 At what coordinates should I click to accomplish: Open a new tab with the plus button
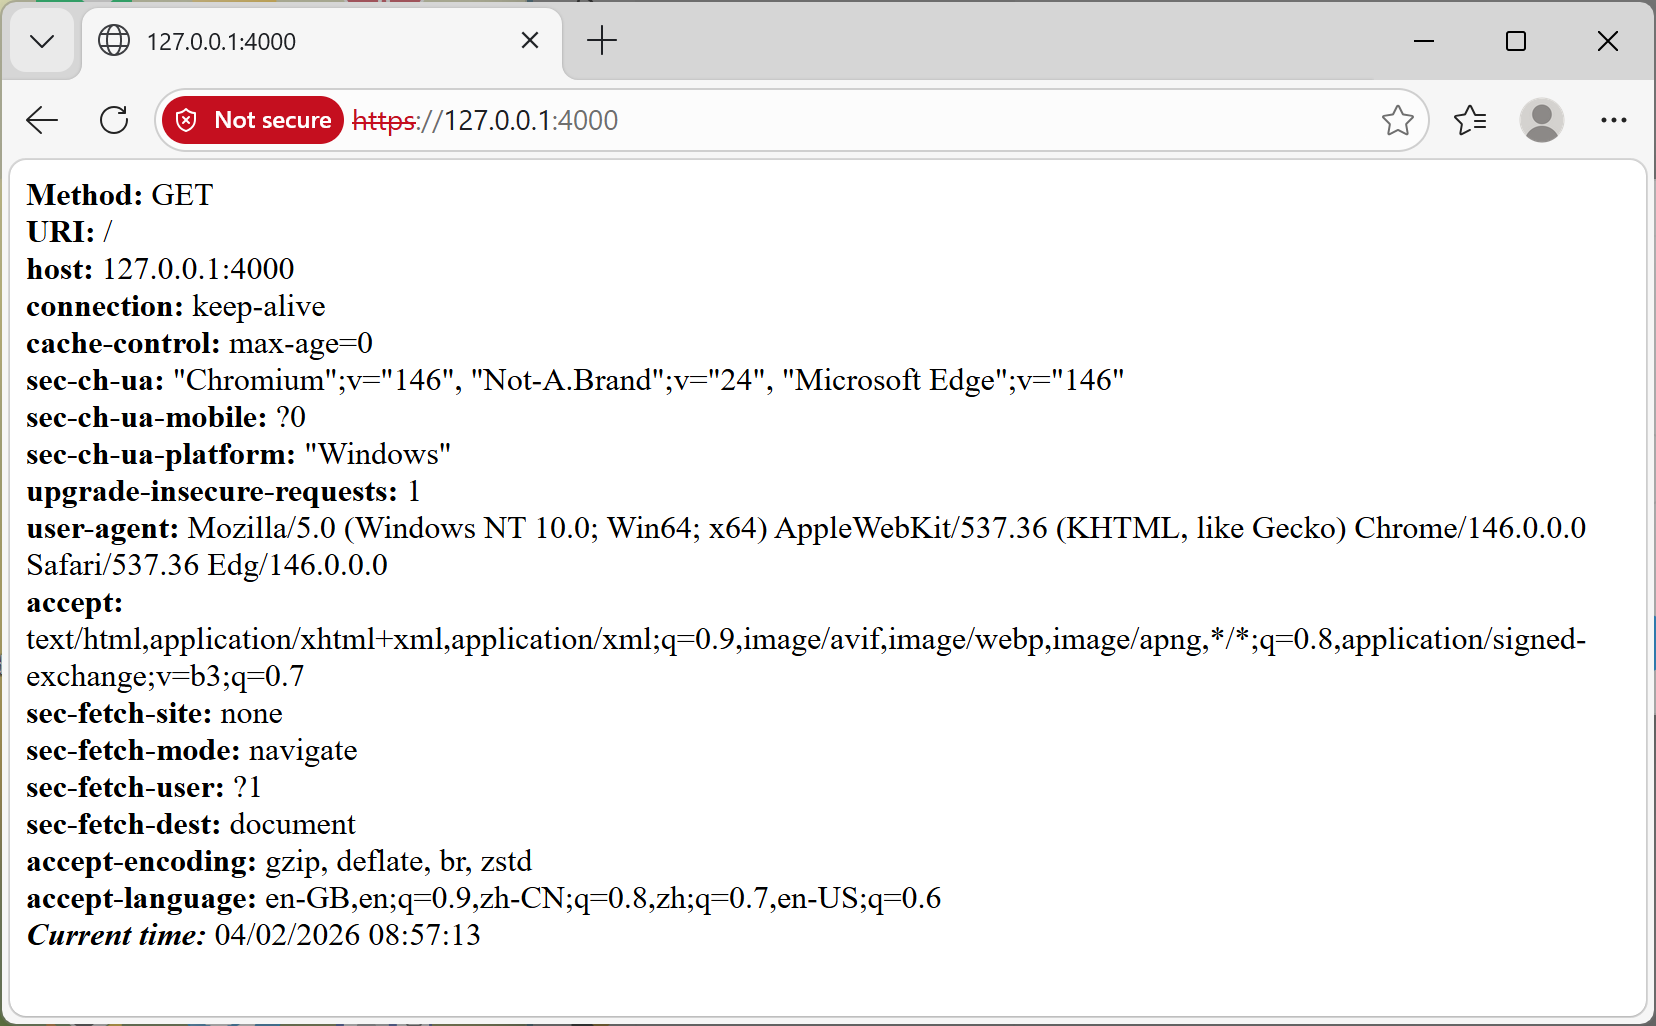pos(602,41)
